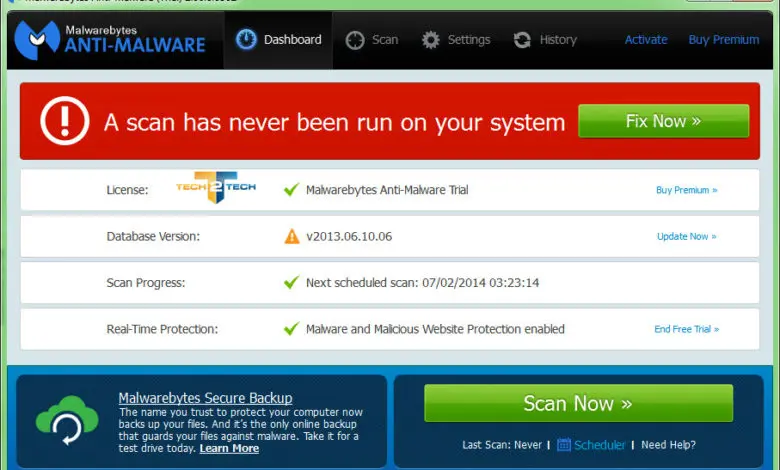Click the History refresh-arrows icon
The image size is (780, 470).
[522, 40]
